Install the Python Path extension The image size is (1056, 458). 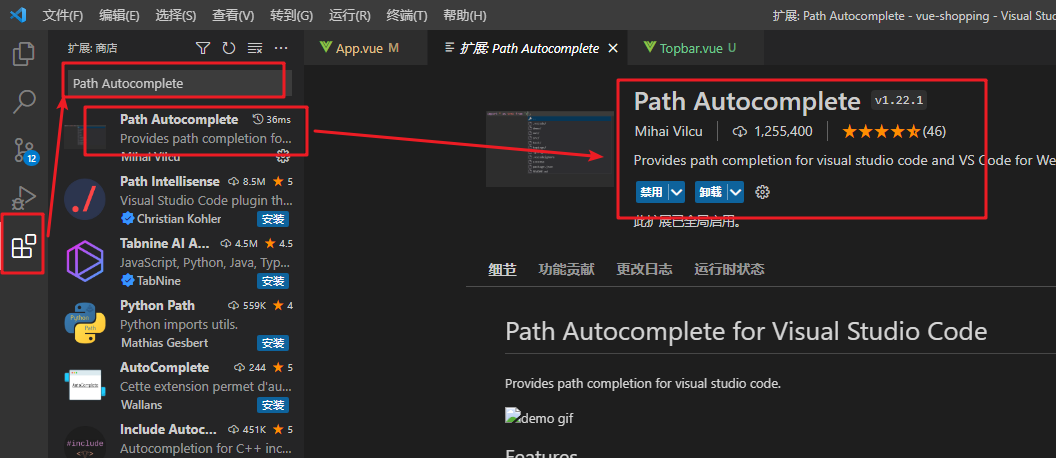tap(273, 343)
